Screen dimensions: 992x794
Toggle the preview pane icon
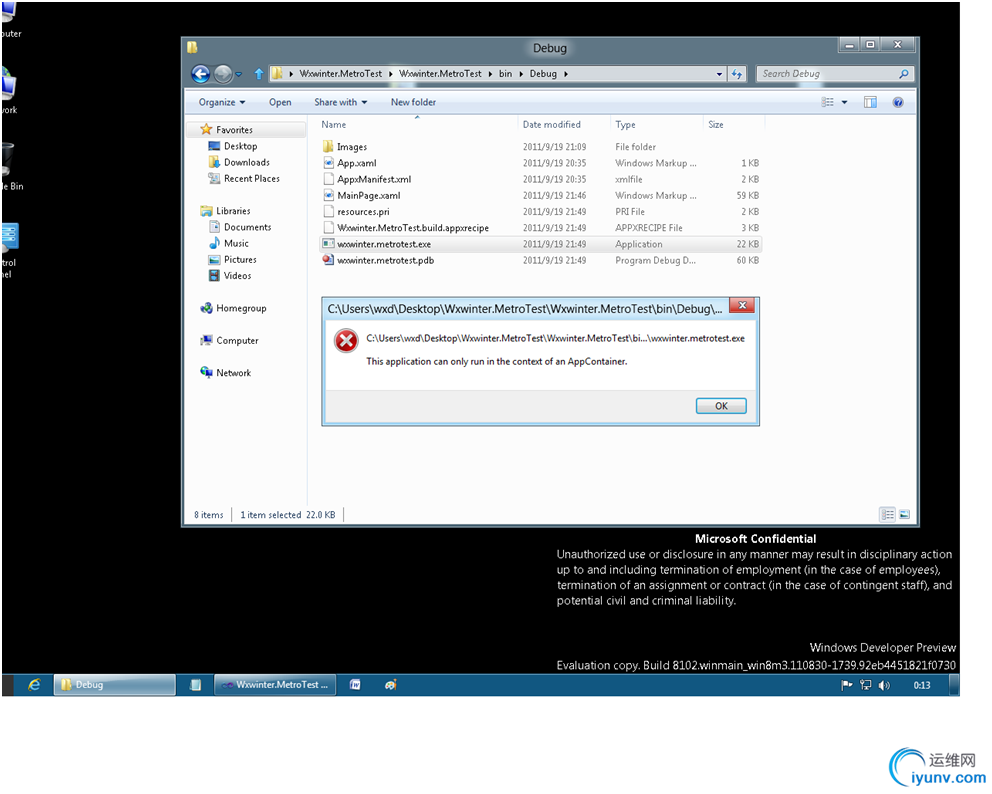pos(871,102)
